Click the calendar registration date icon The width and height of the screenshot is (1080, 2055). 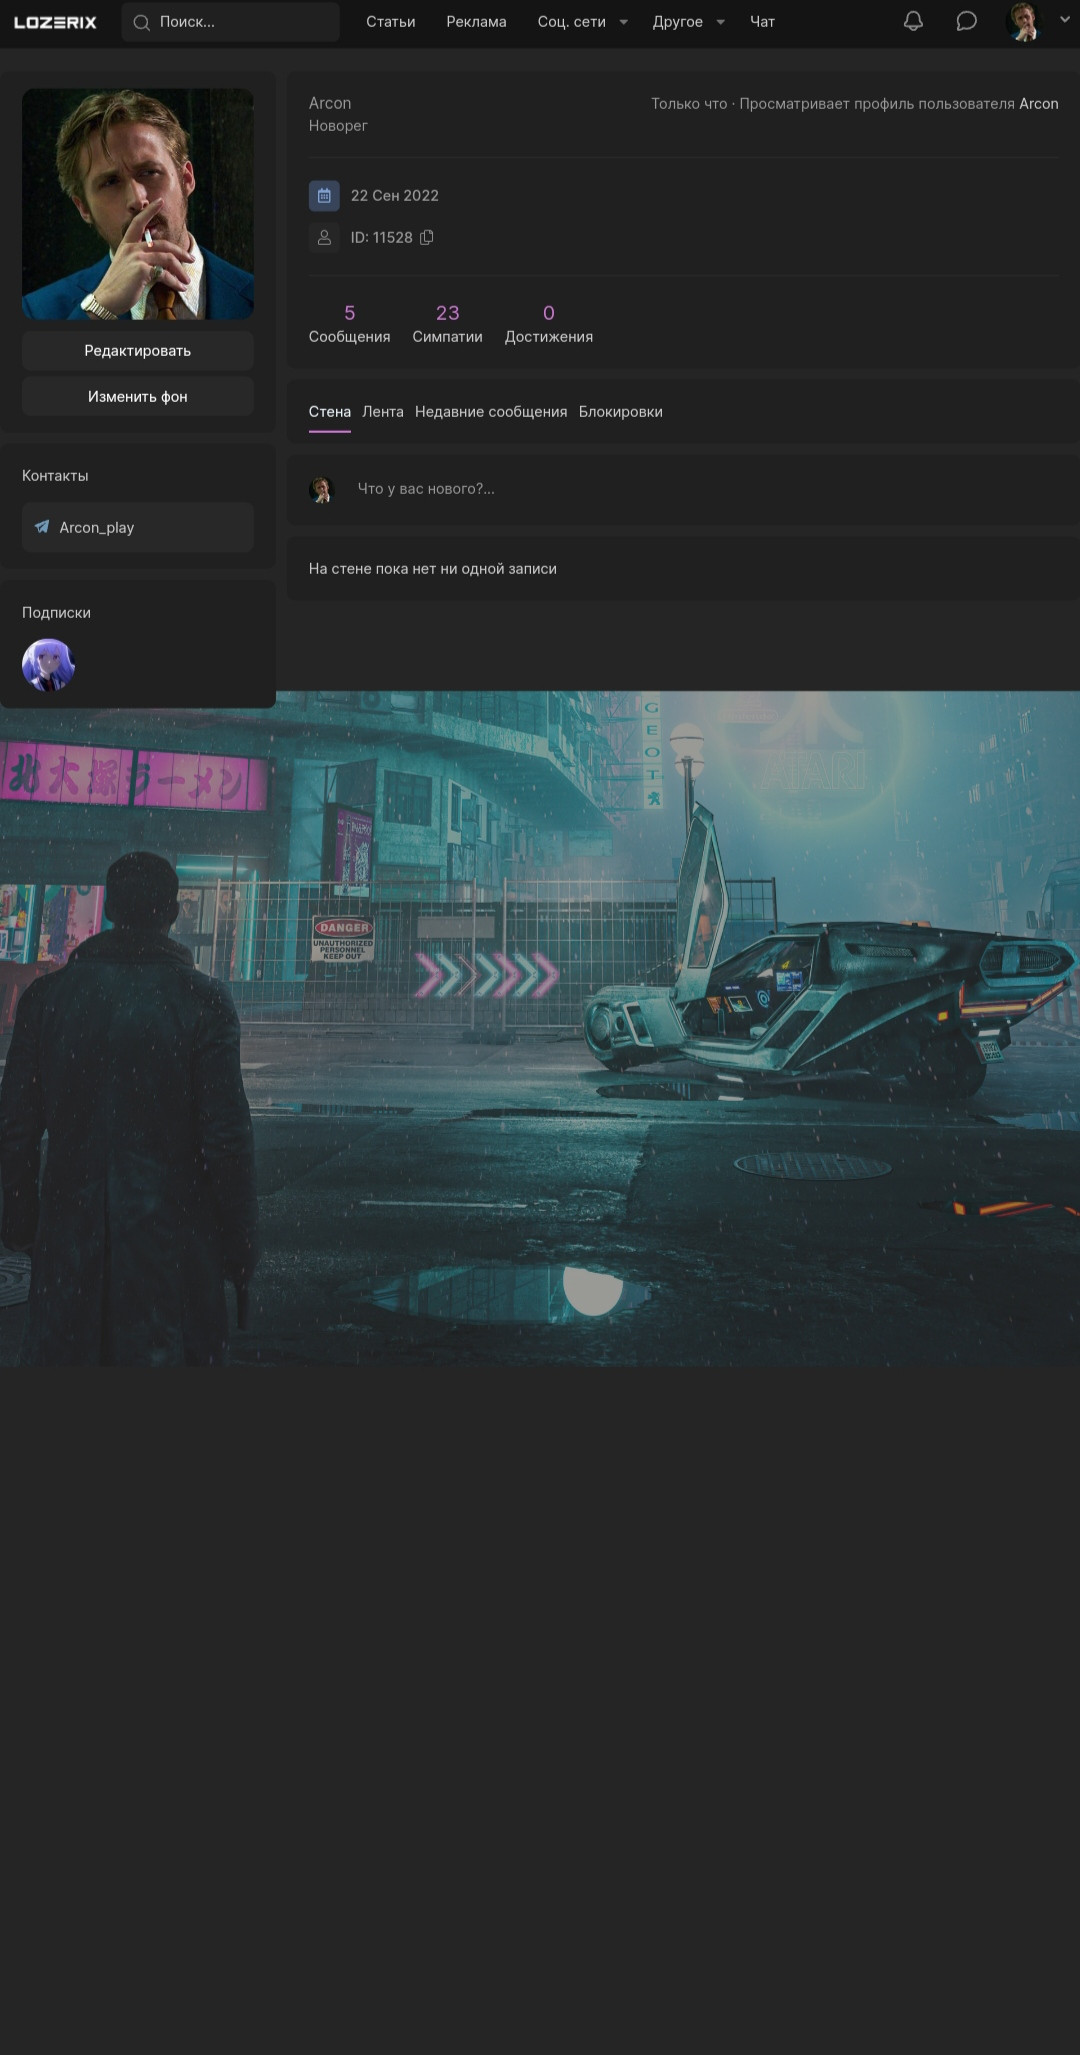click(x=324, y=196)
